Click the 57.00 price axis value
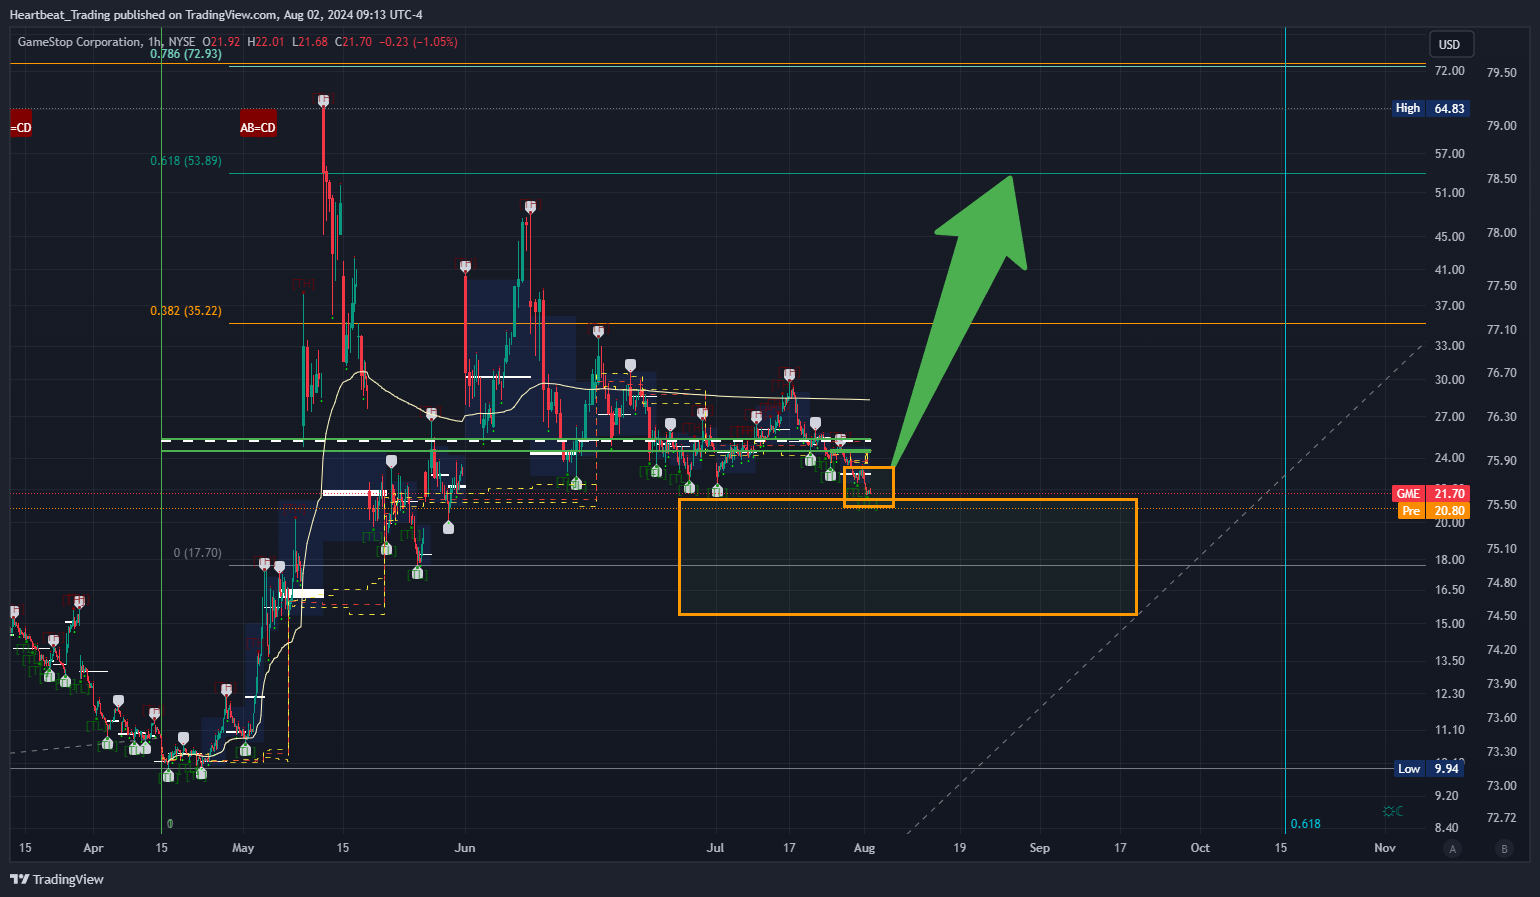 [x=1450, y=154]
